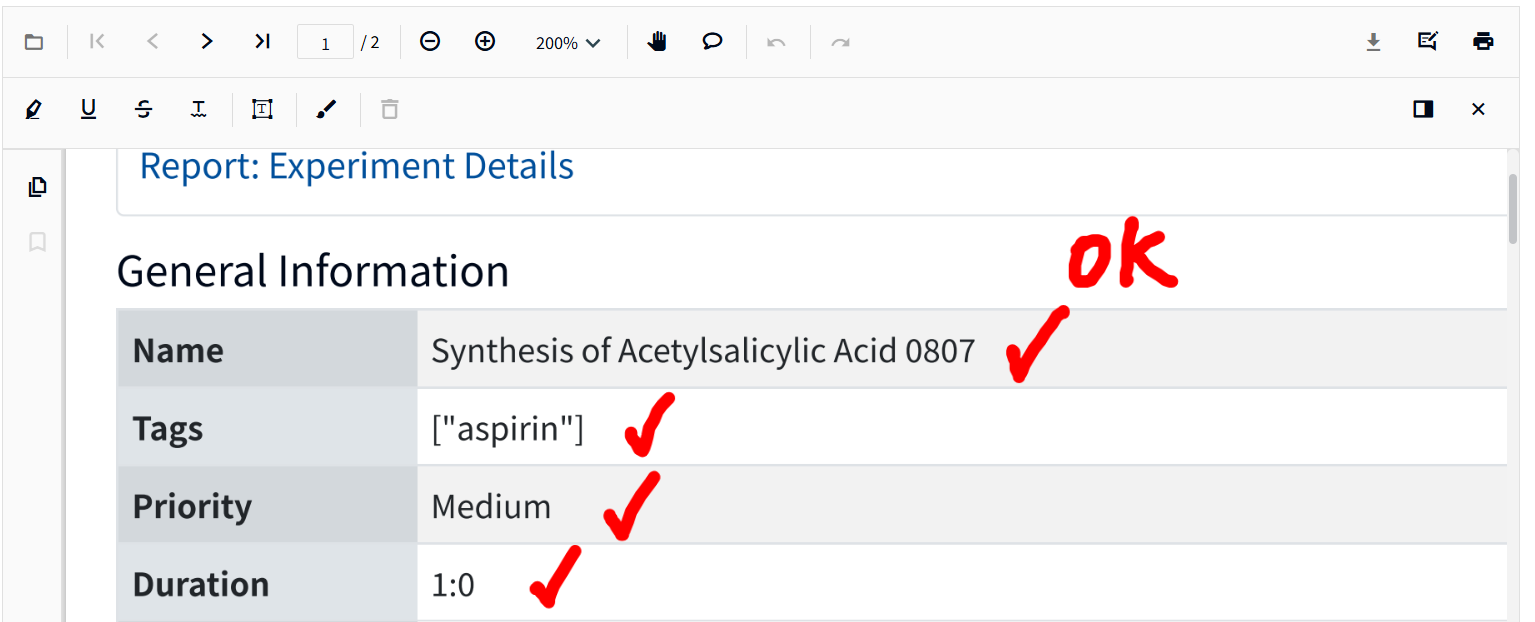
Task: Toggle the annotation edit toolbar
Action: coord(1428,41)
